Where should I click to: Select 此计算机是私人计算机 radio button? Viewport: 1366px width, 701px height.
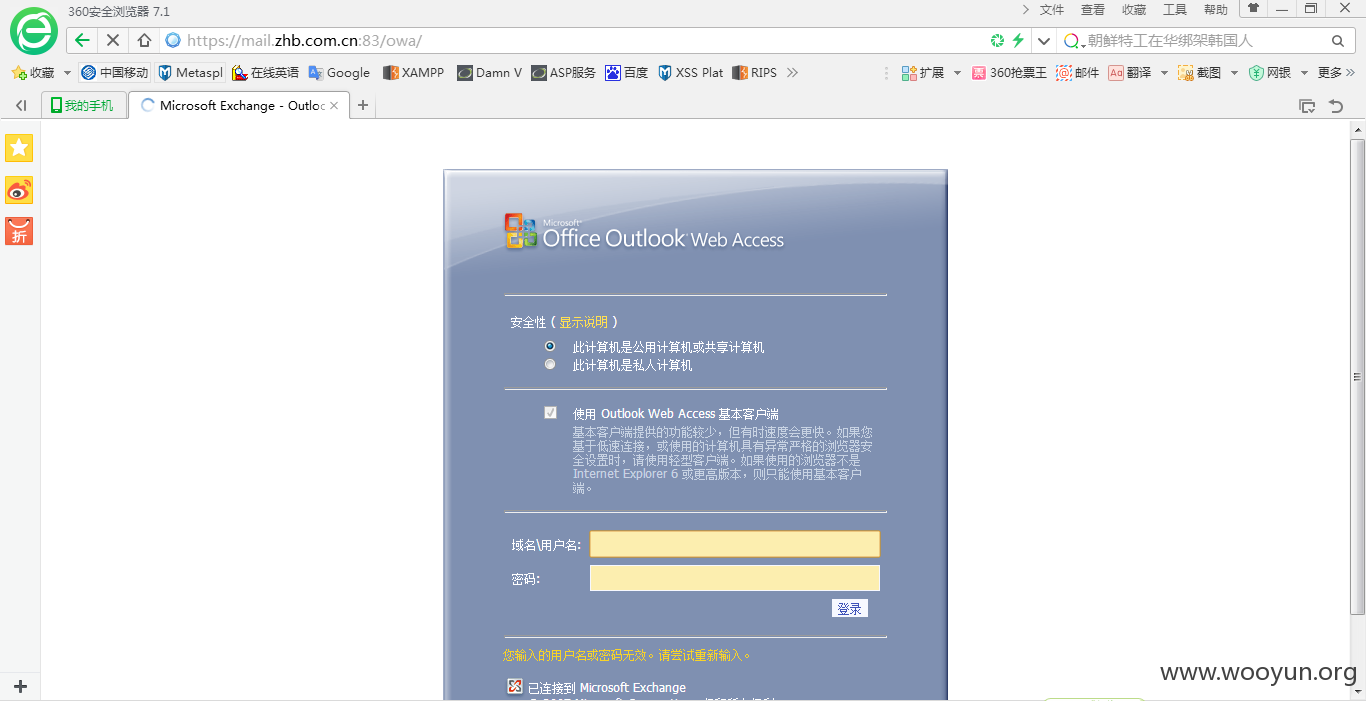550,364
